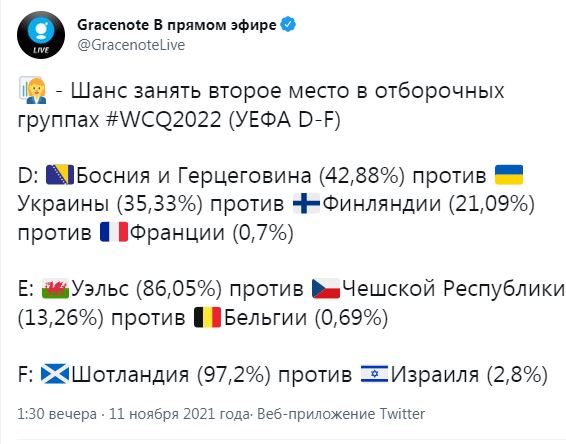Screen dimensions: 566x444
Task: Click the blue verified badge icon
Action: [288, 25]
